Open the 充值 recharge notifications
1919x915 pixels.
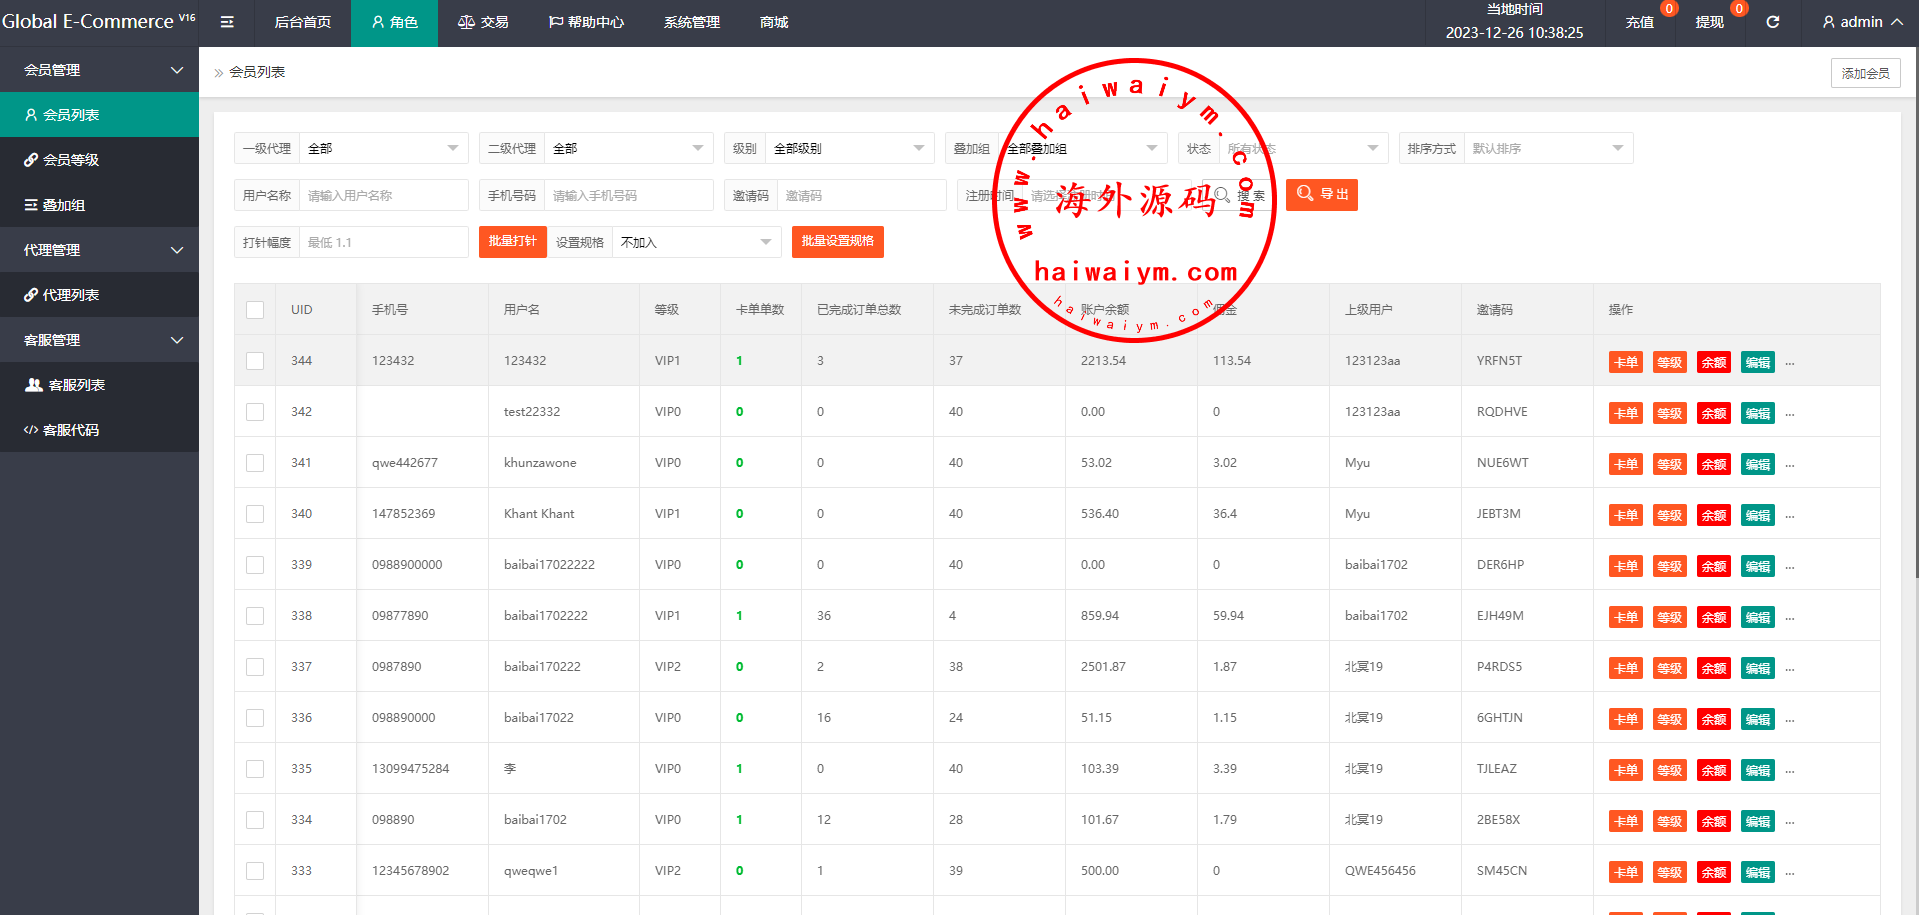[x=1639, y=22]
